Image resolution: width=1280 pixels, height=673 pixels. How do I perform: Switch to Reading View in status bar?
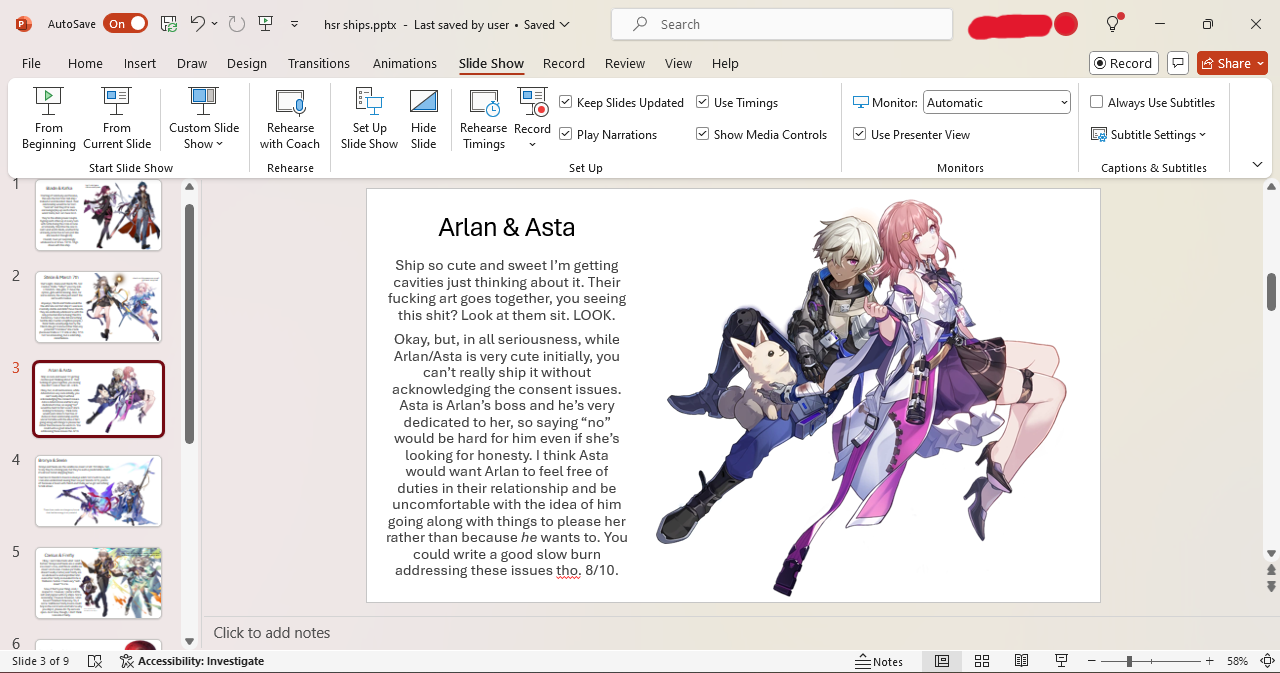coord(1021,661)
